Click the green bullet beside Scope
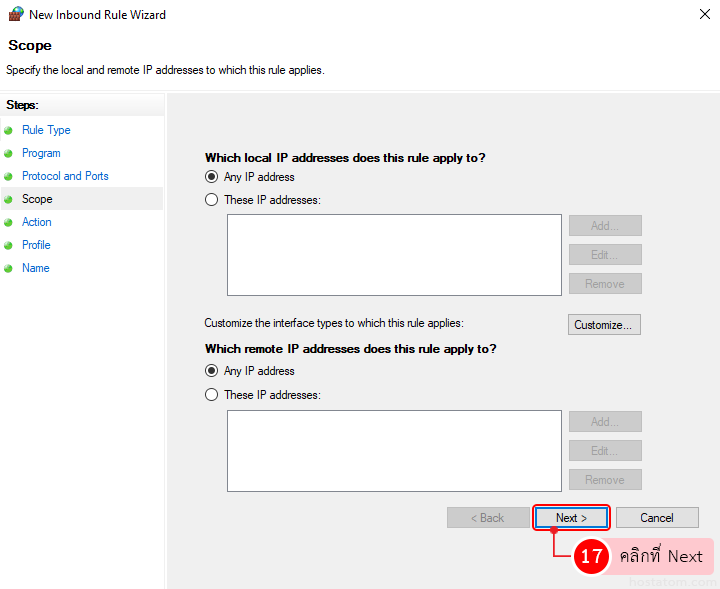This screenshot has height=589, width=720. [x=9, y=199]
